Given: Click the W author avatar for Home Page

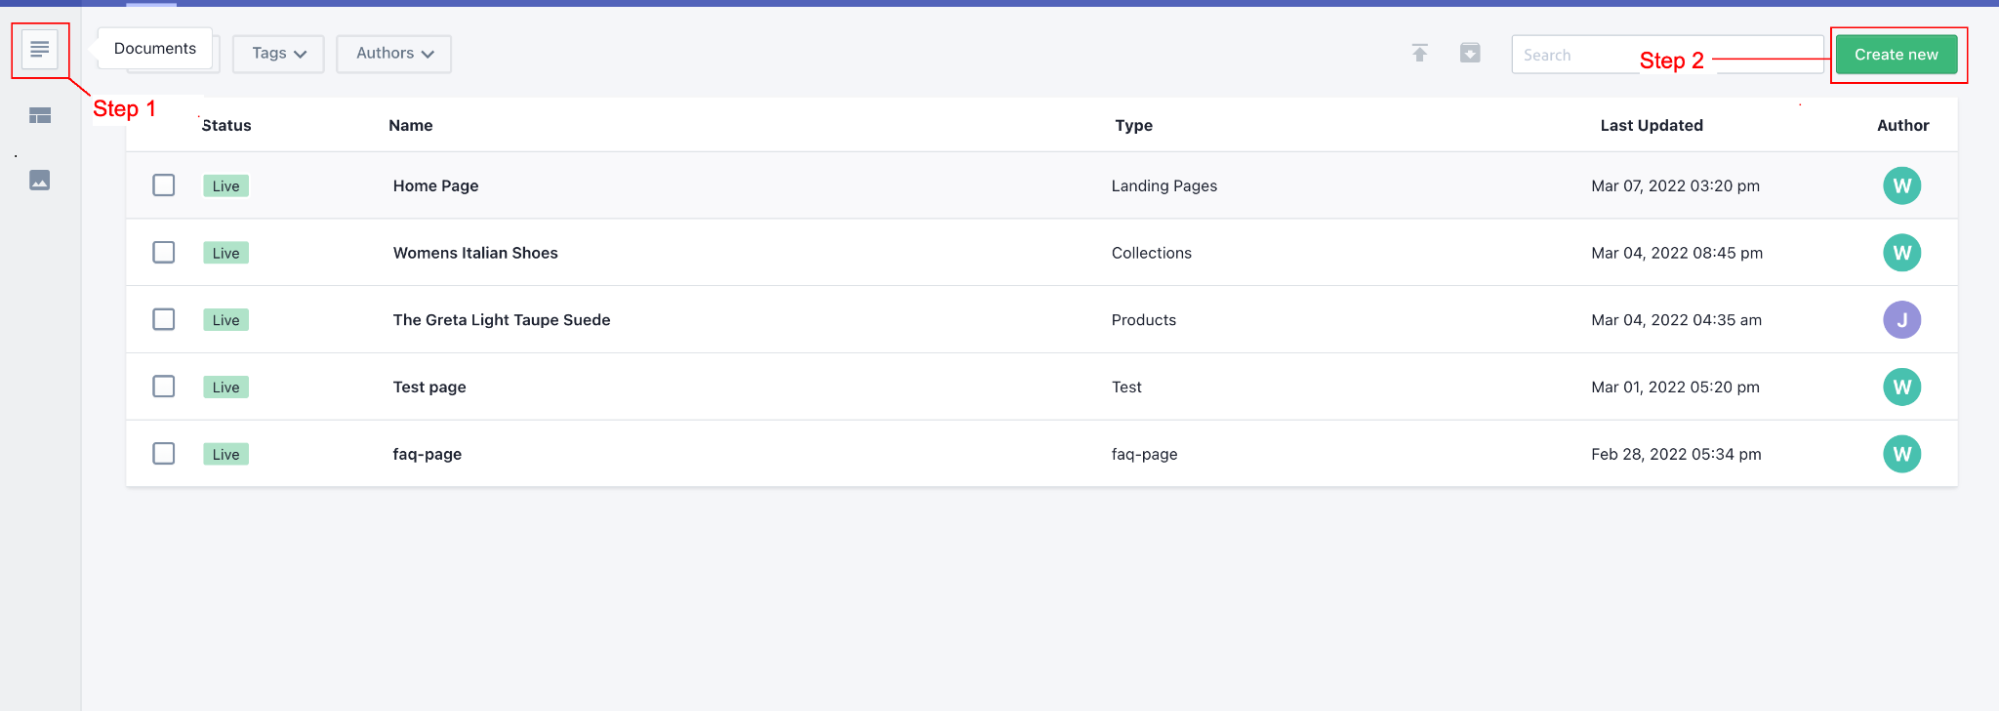Looking at the screenshot, I should point(1901,186).
